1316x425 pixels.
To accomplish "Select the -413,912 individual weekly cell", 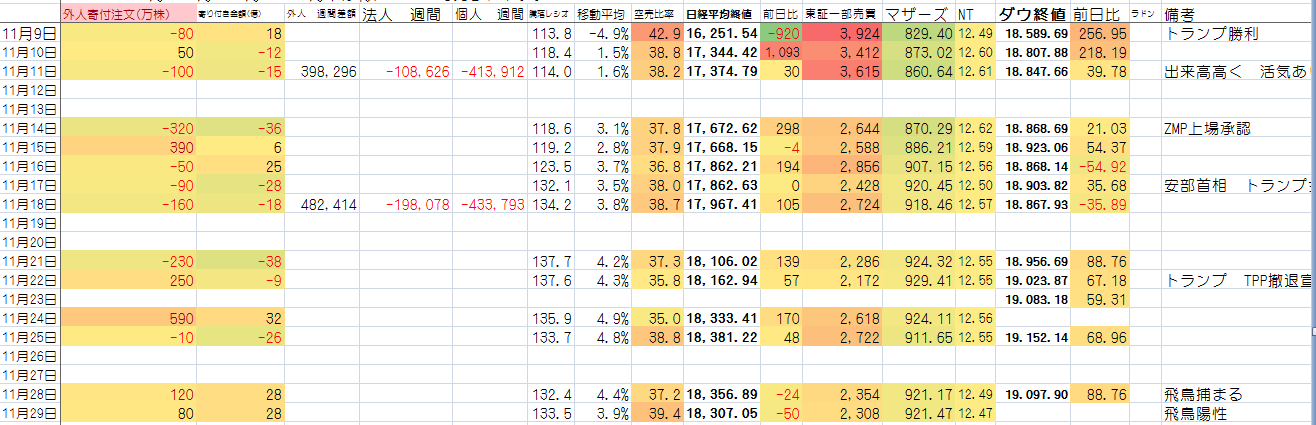I will pos(490,71).
